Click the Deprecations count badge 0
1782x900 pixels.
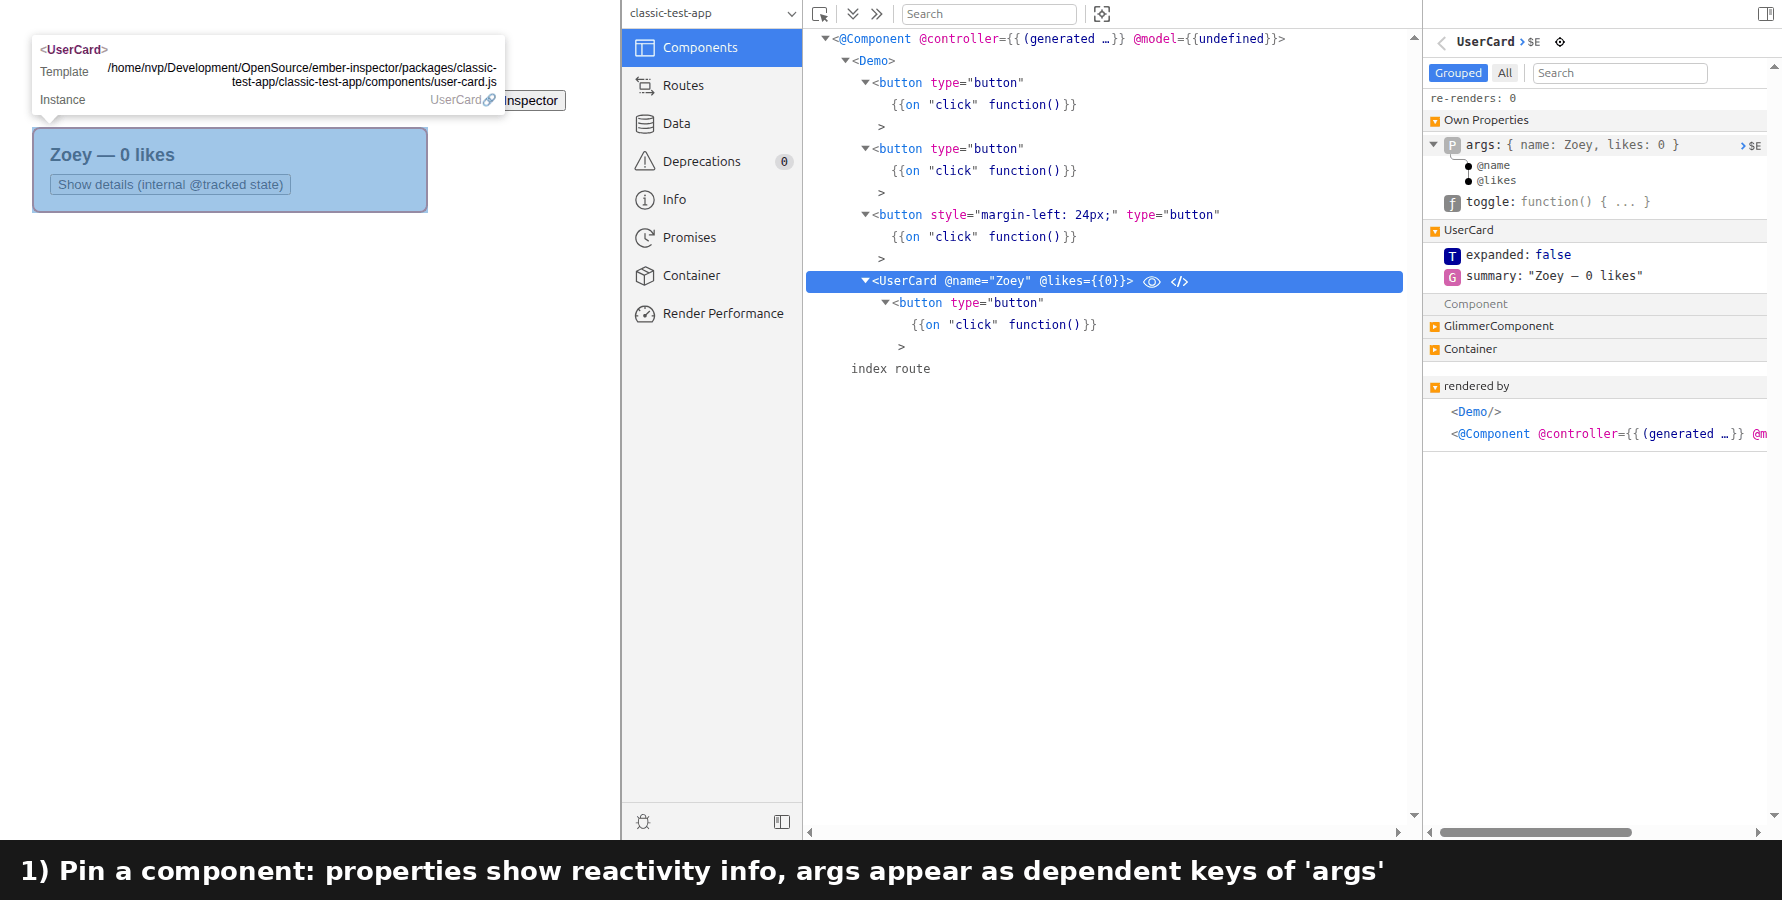(784, 162)
